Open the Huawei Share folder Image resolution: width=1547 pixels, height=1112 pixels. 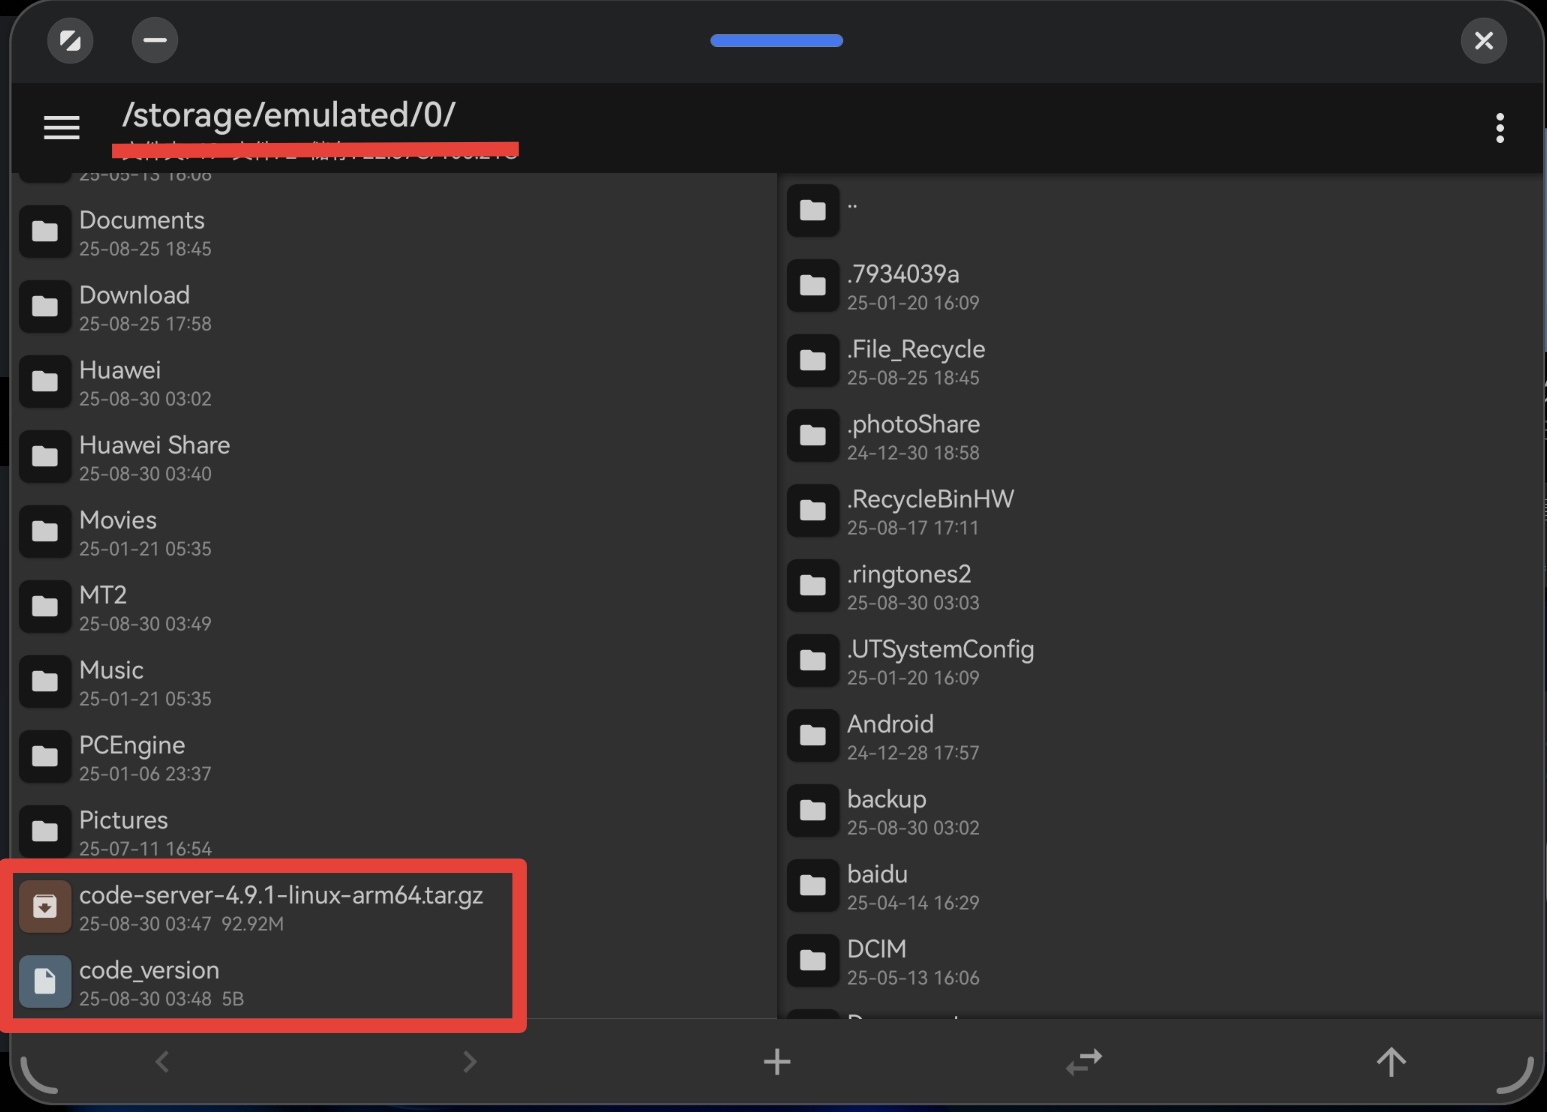coord(394,457)
